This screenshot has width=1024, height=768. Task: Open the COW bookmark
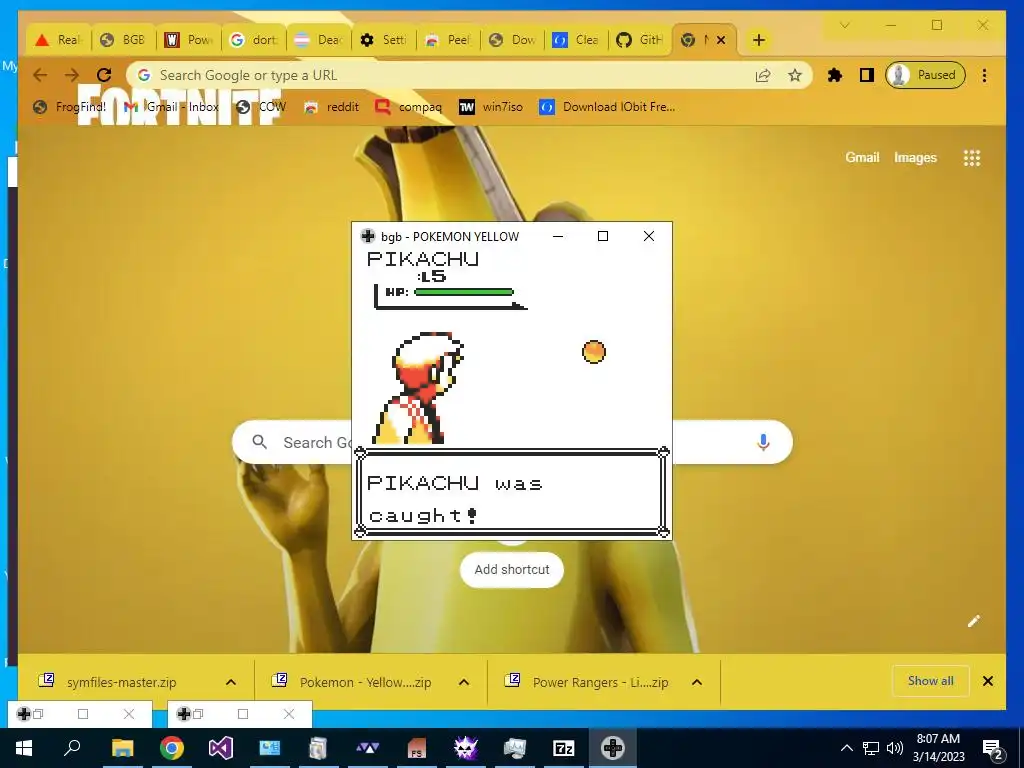click(261, 106)
